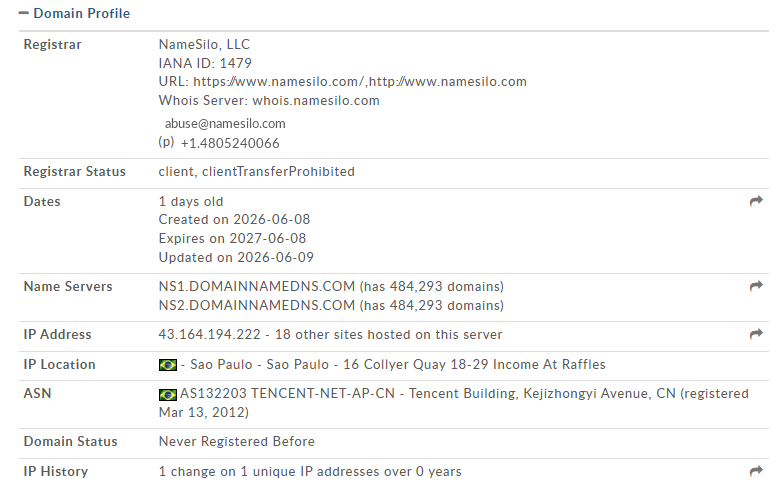Click the IP address 43.164.194.222
776x488 pixels.
coord(209,335)
